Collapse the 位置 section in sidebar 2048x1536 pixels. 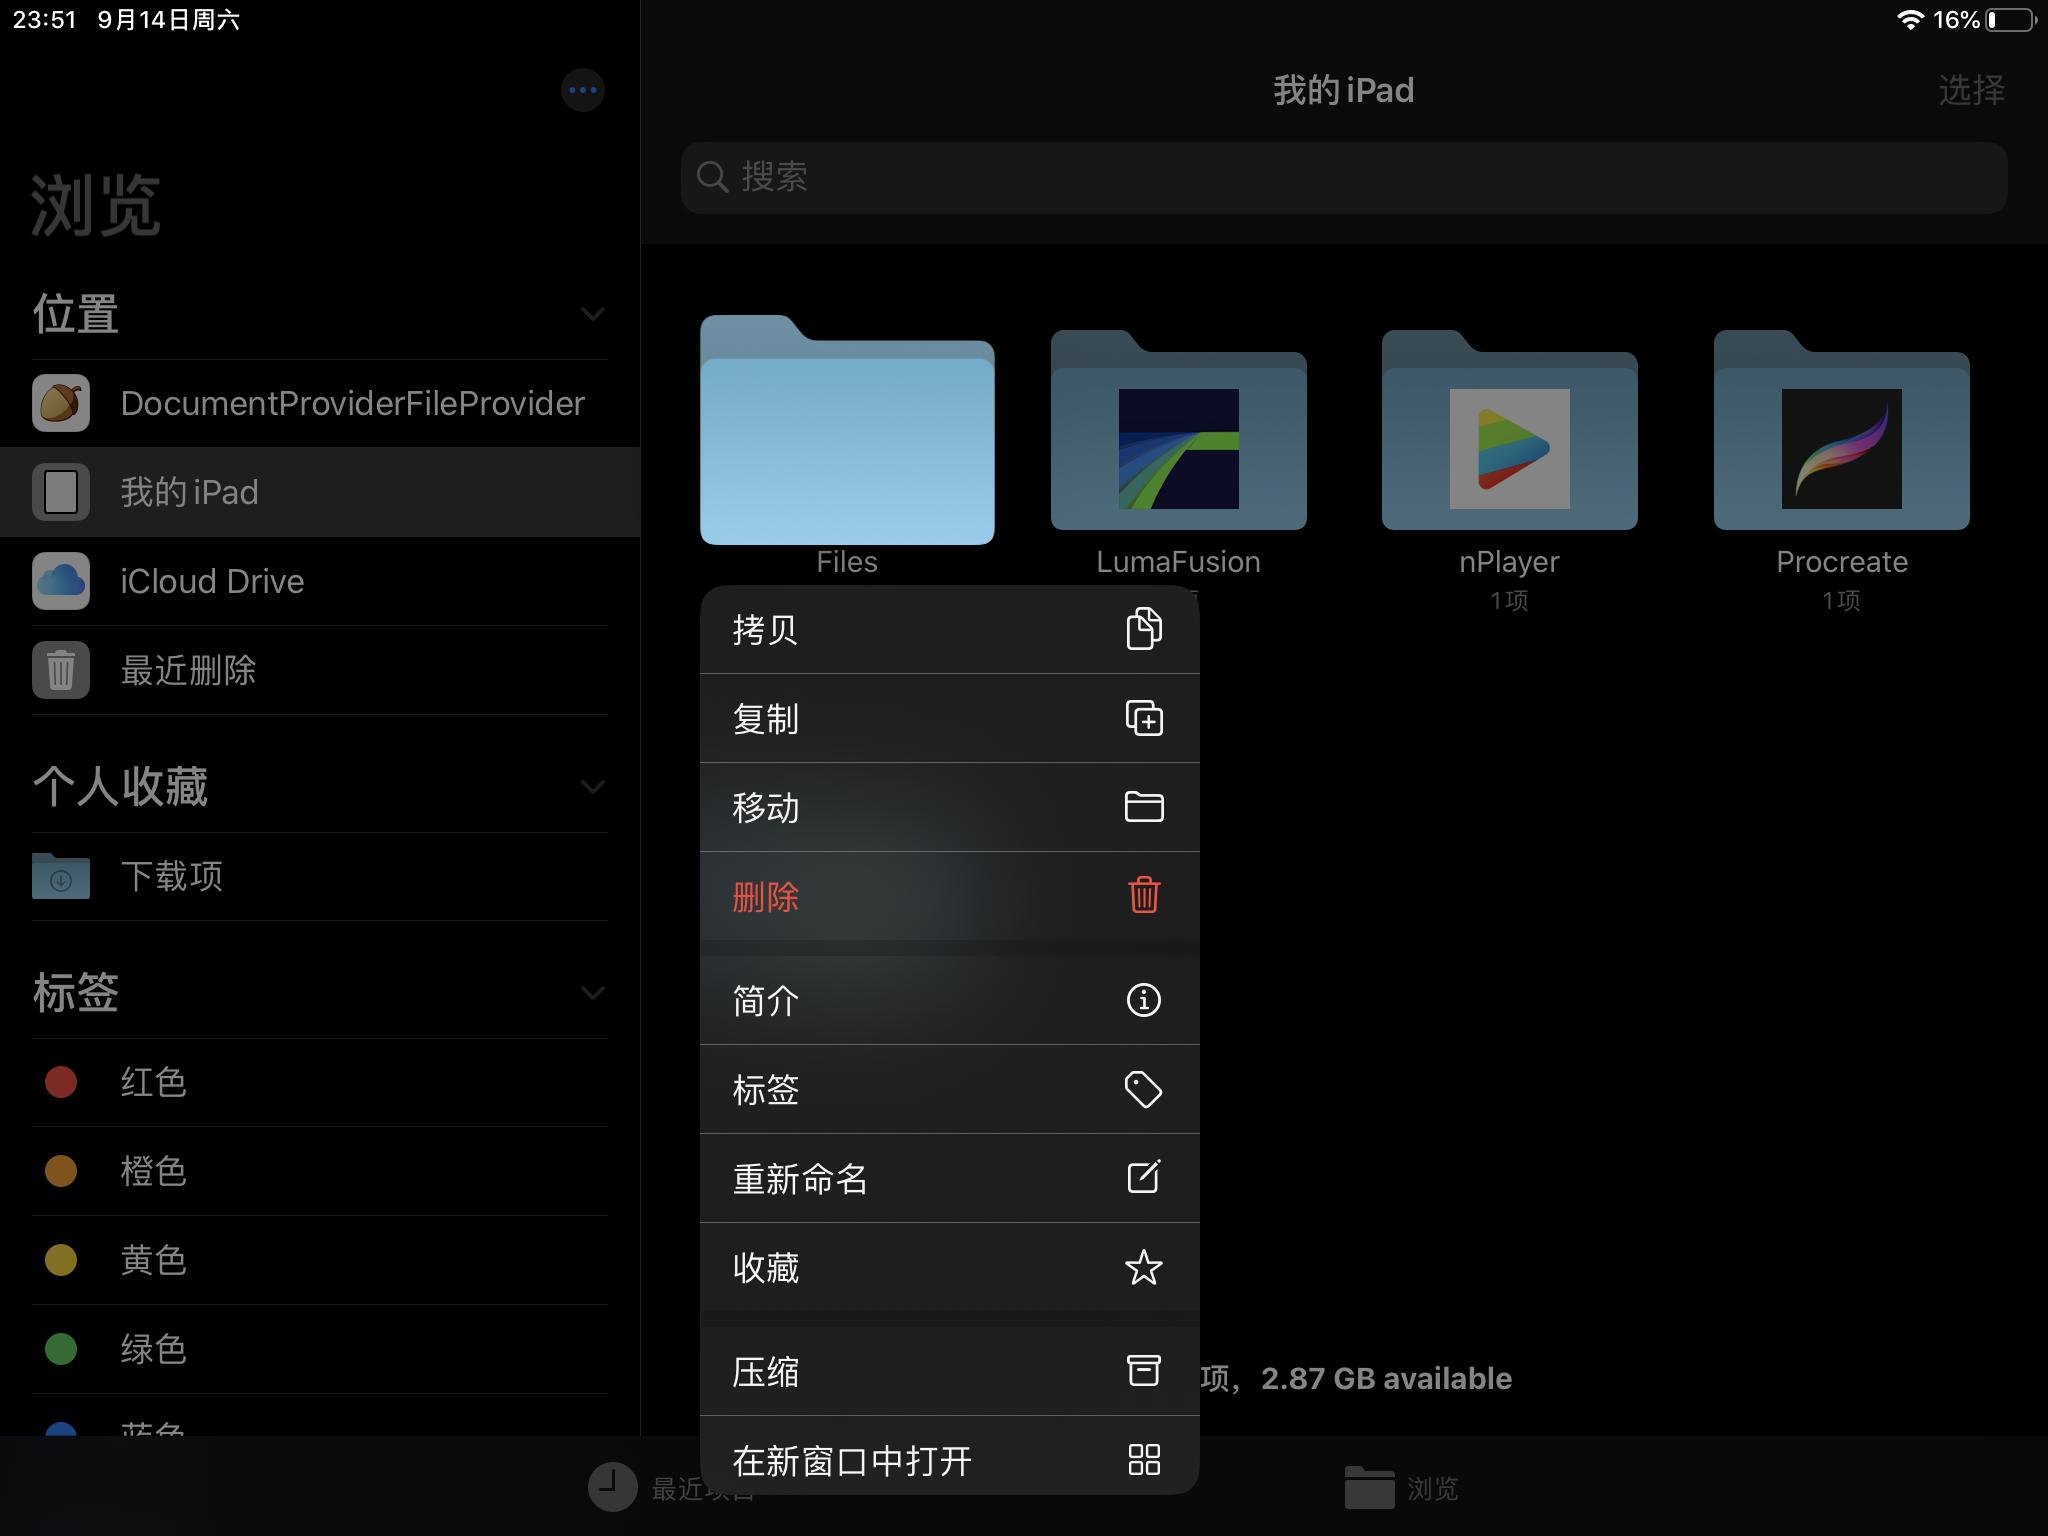(593, 313)
